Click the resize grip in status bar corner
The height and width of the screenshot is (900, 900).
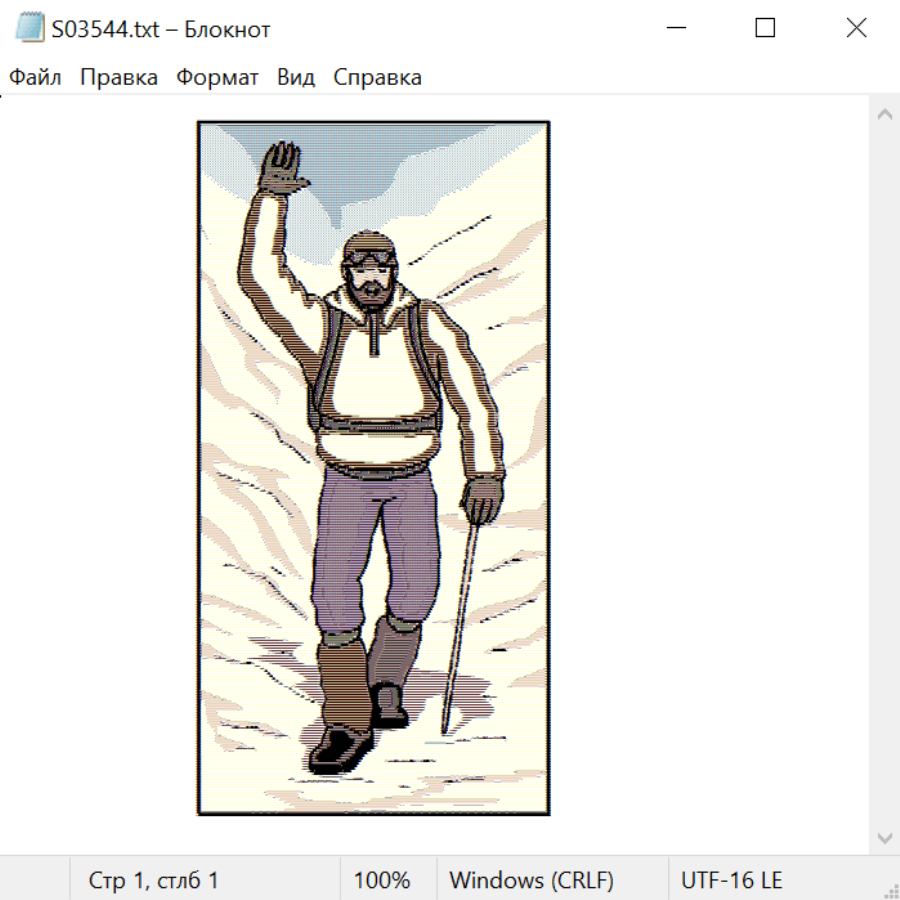click(x=891, y=891)
